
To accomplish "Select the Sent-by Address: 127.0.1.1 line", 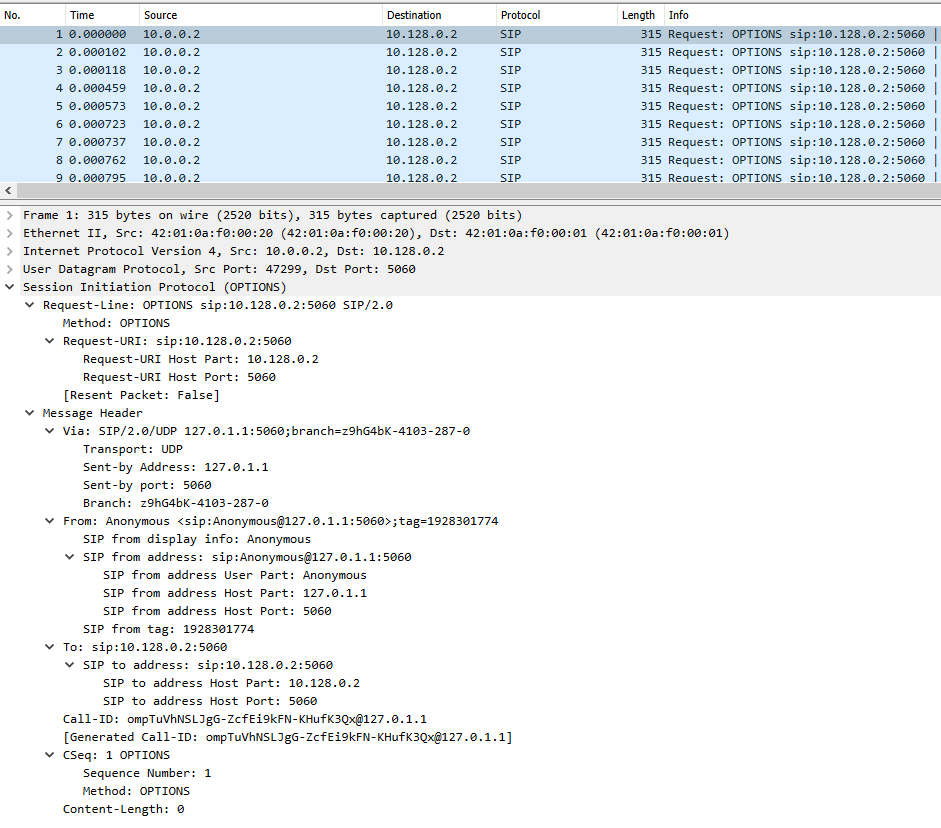I will tap(176, 467).
